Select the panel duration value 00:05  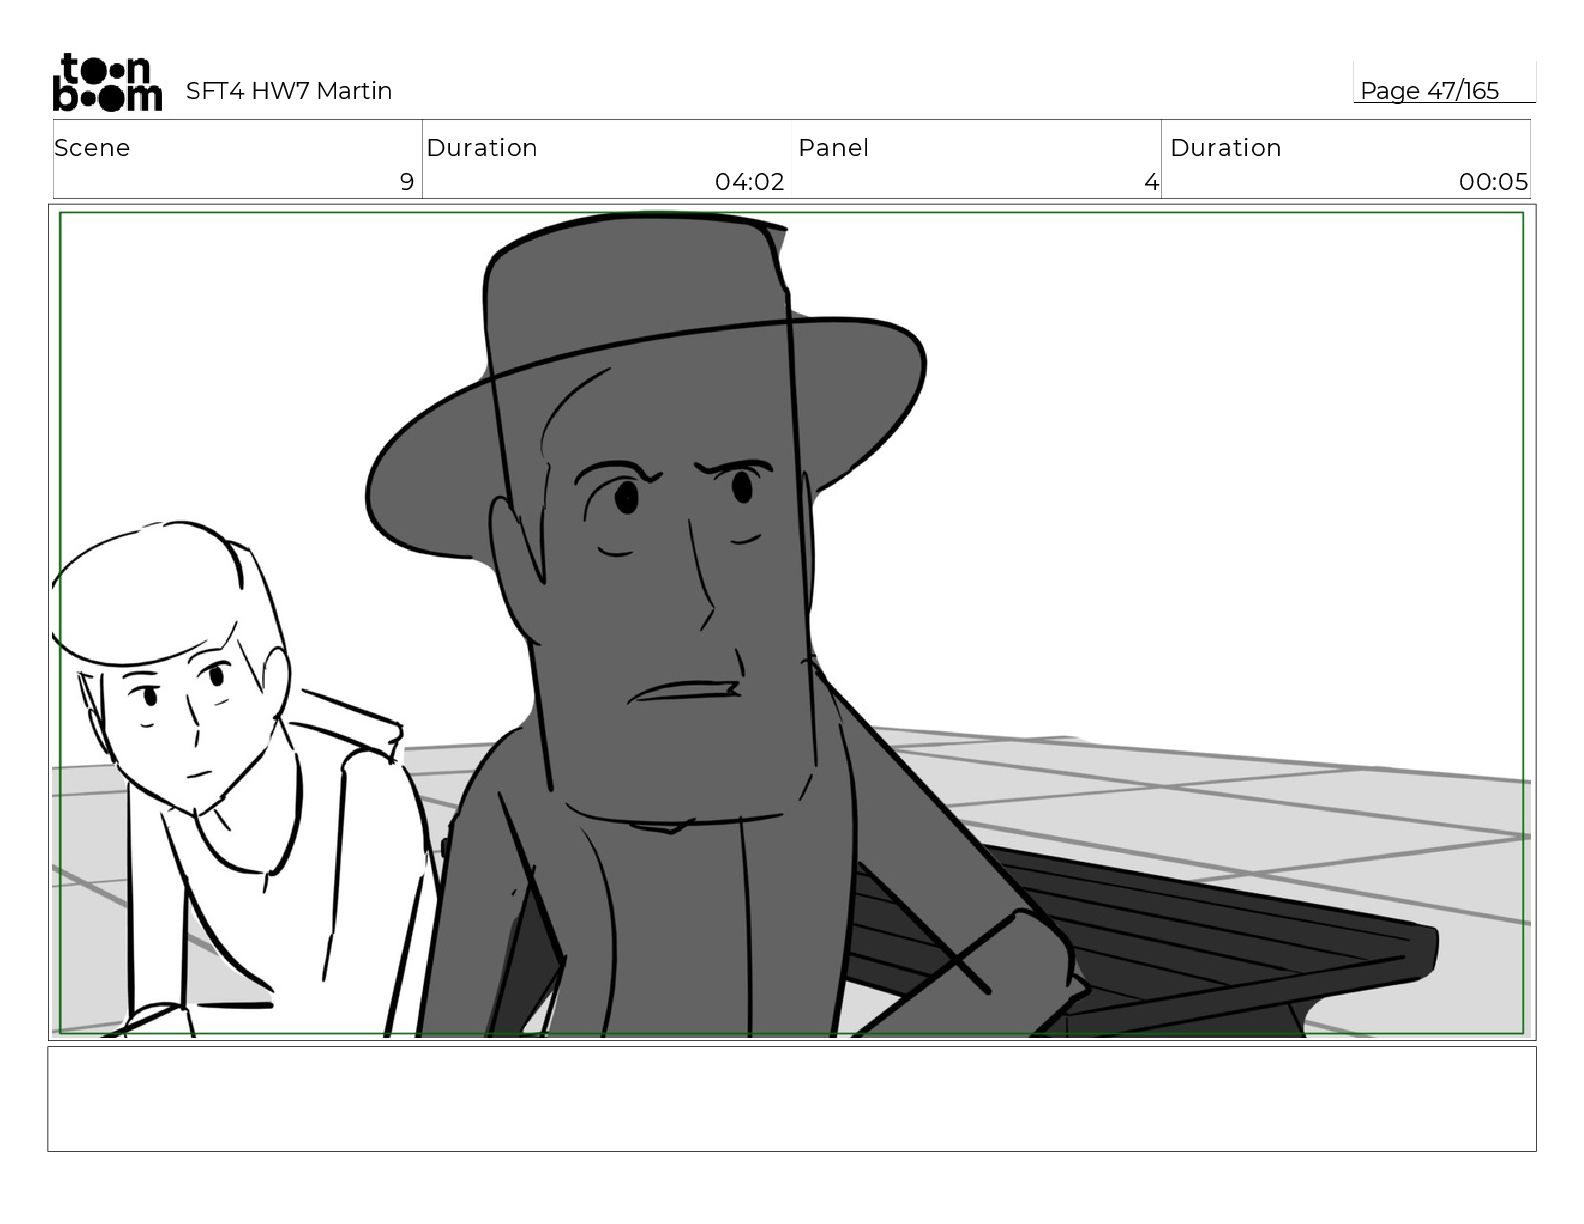pyautogui.click(x=1493, y=182)
